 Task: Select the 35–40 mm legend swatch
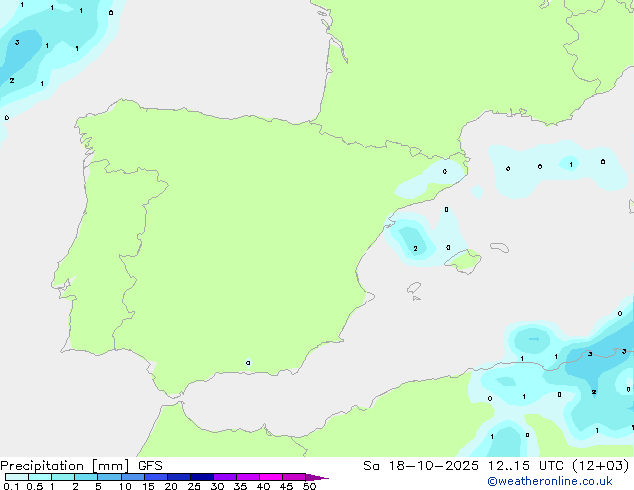coord(248,477)
